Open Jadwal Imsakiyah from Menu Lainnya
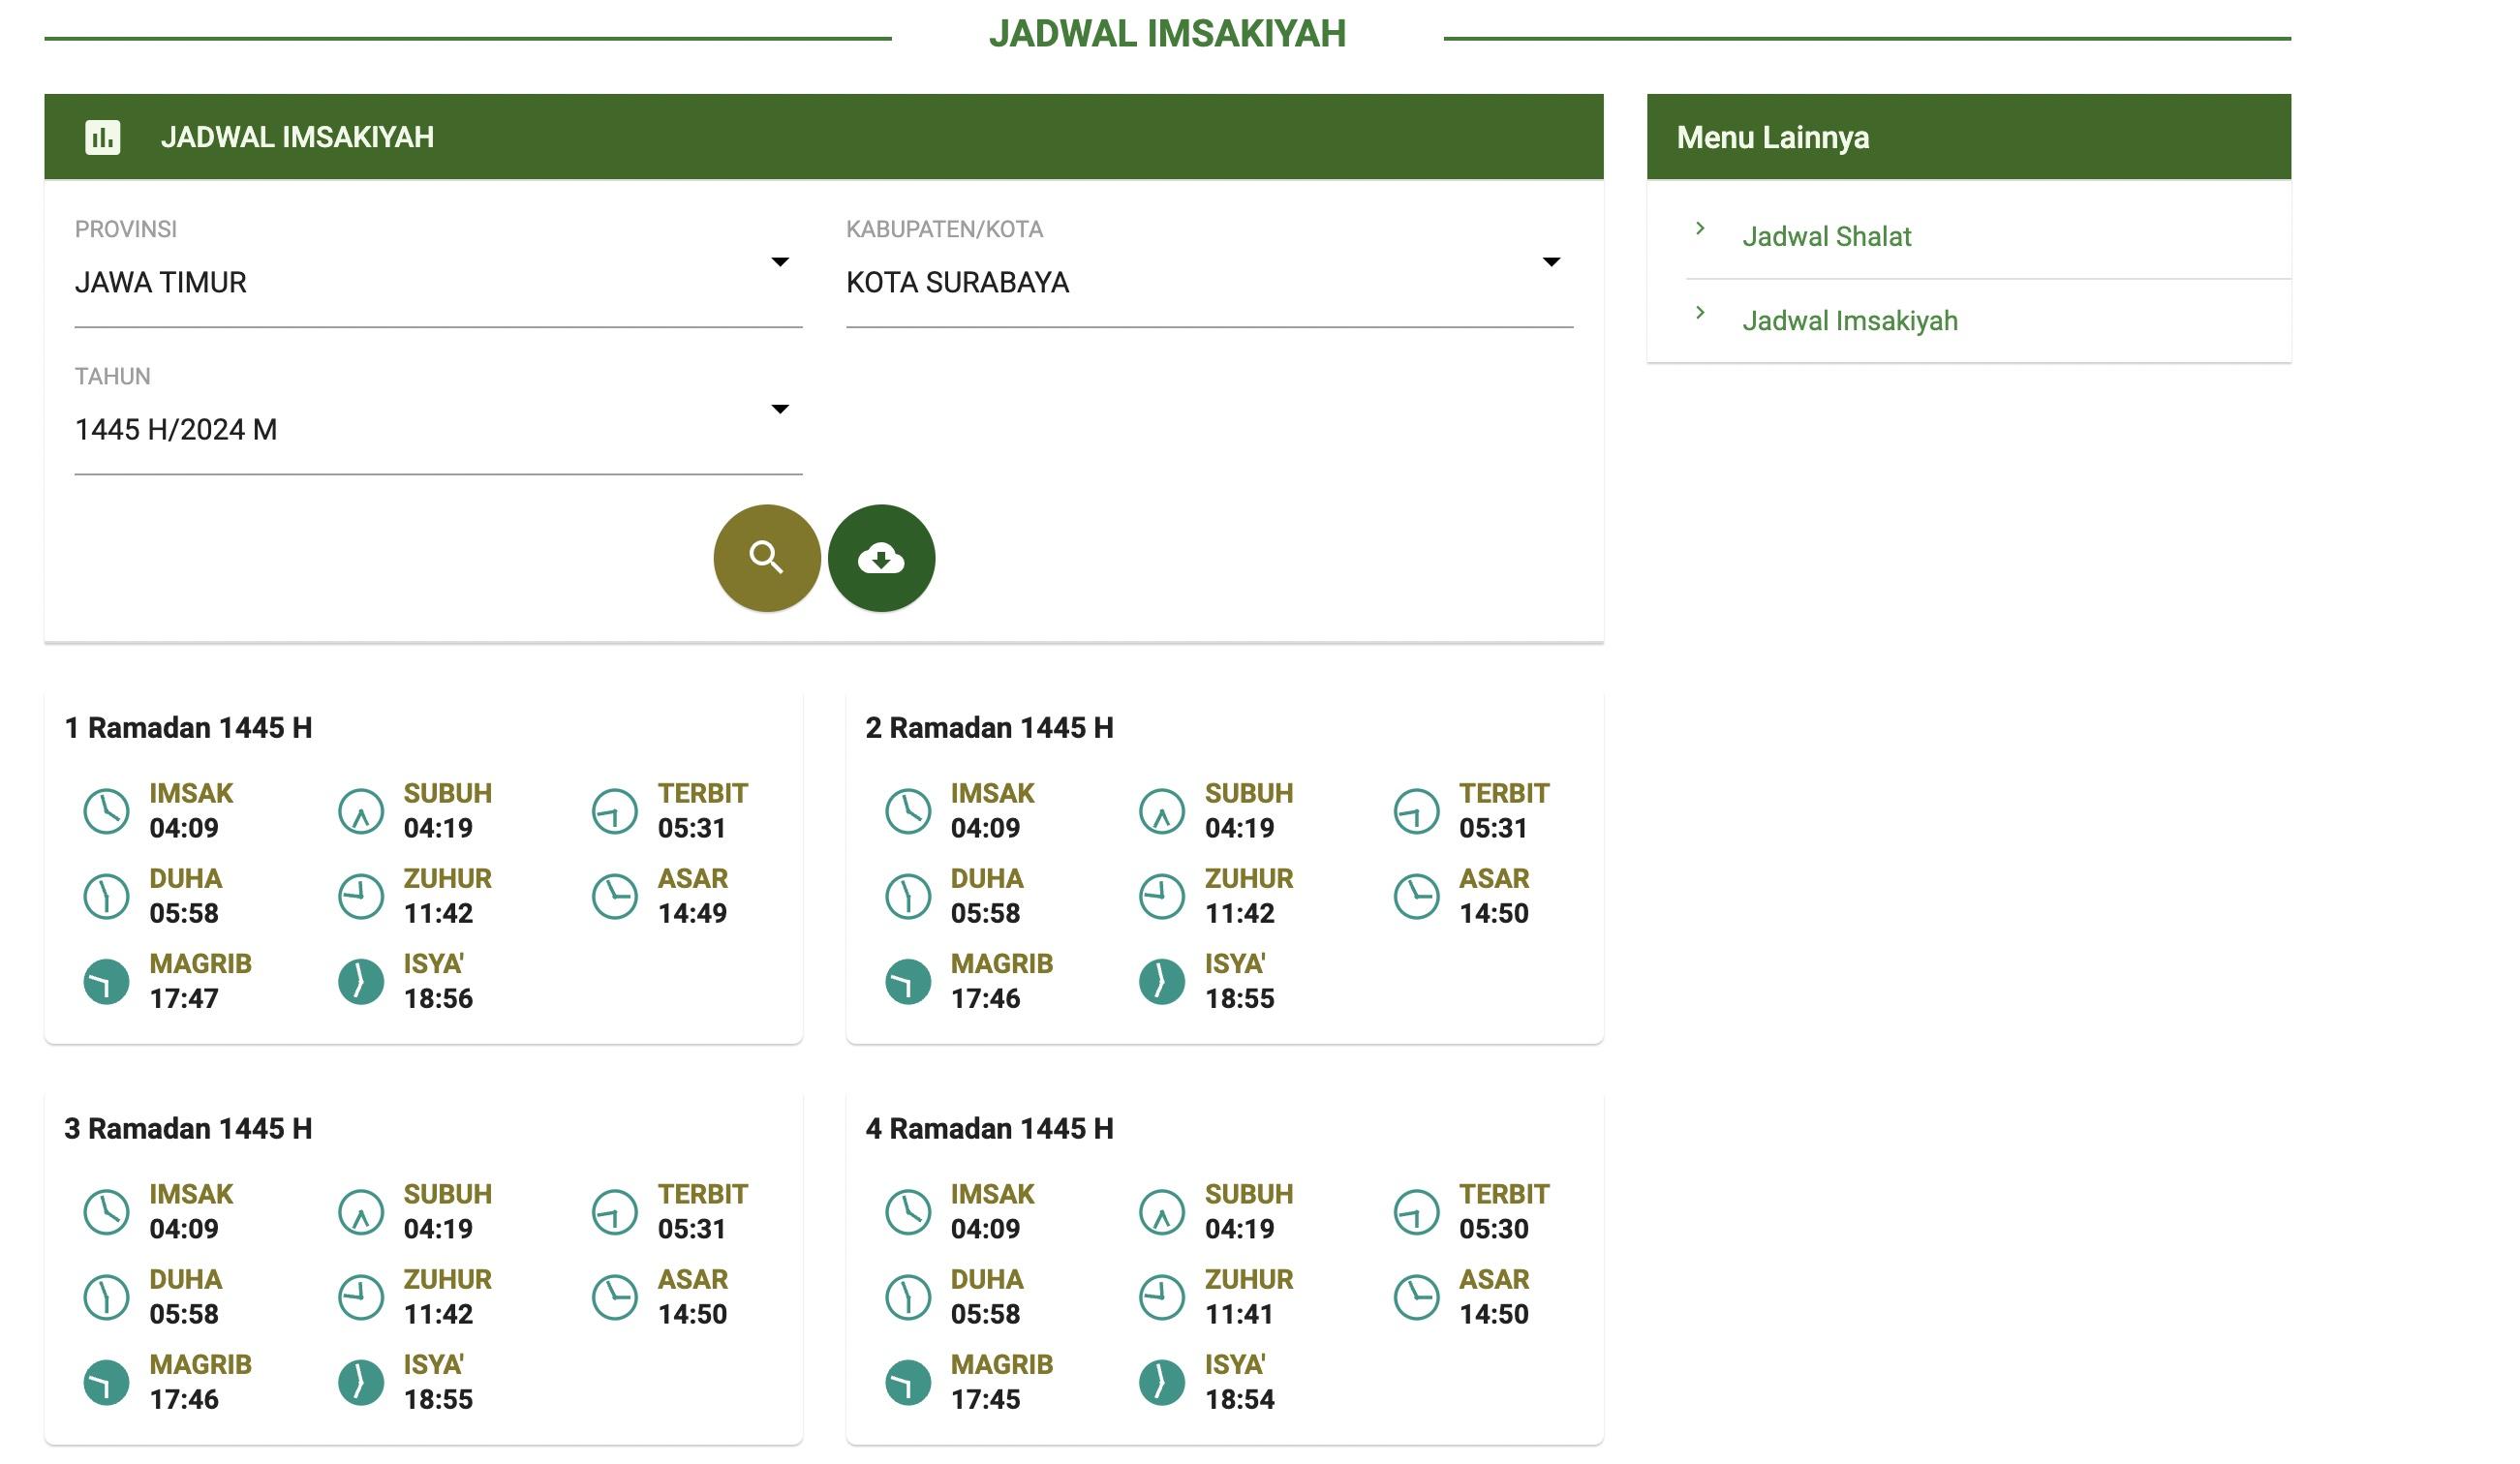 pos(1849,321)
